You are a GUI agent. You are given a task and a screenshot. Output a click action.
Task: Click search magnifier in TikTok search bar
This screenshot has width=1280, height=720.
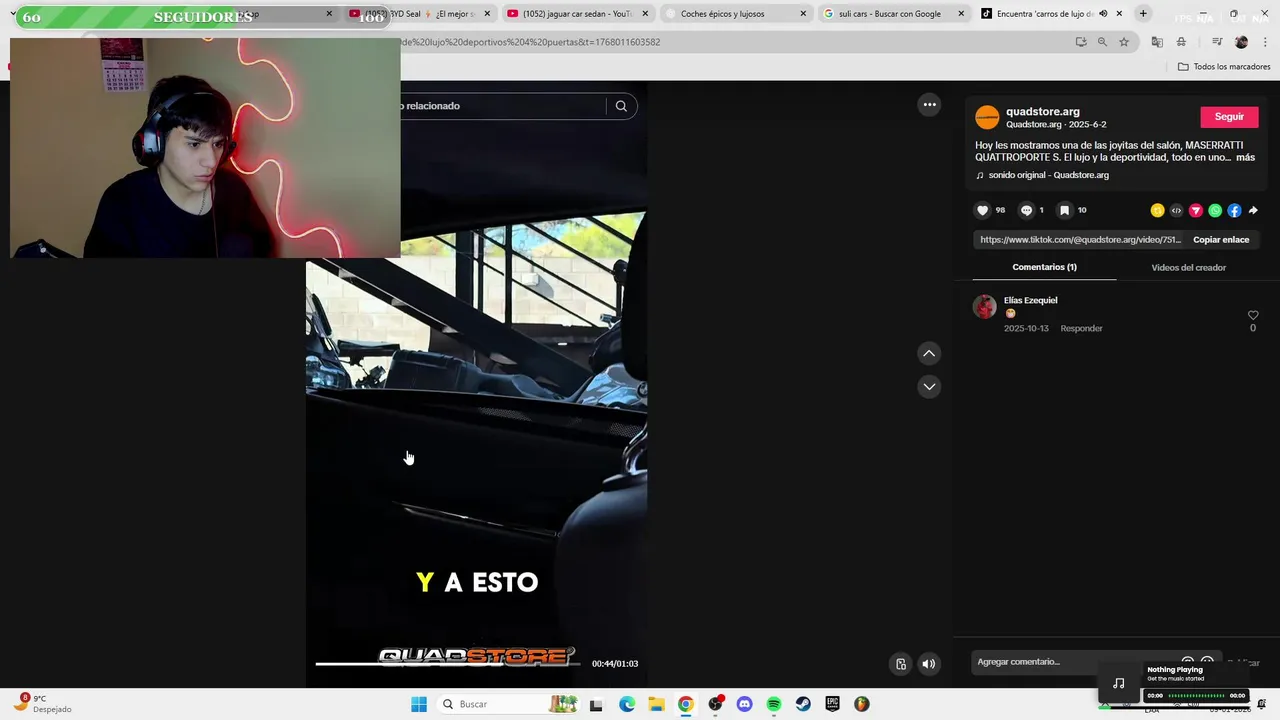[621, 106]
